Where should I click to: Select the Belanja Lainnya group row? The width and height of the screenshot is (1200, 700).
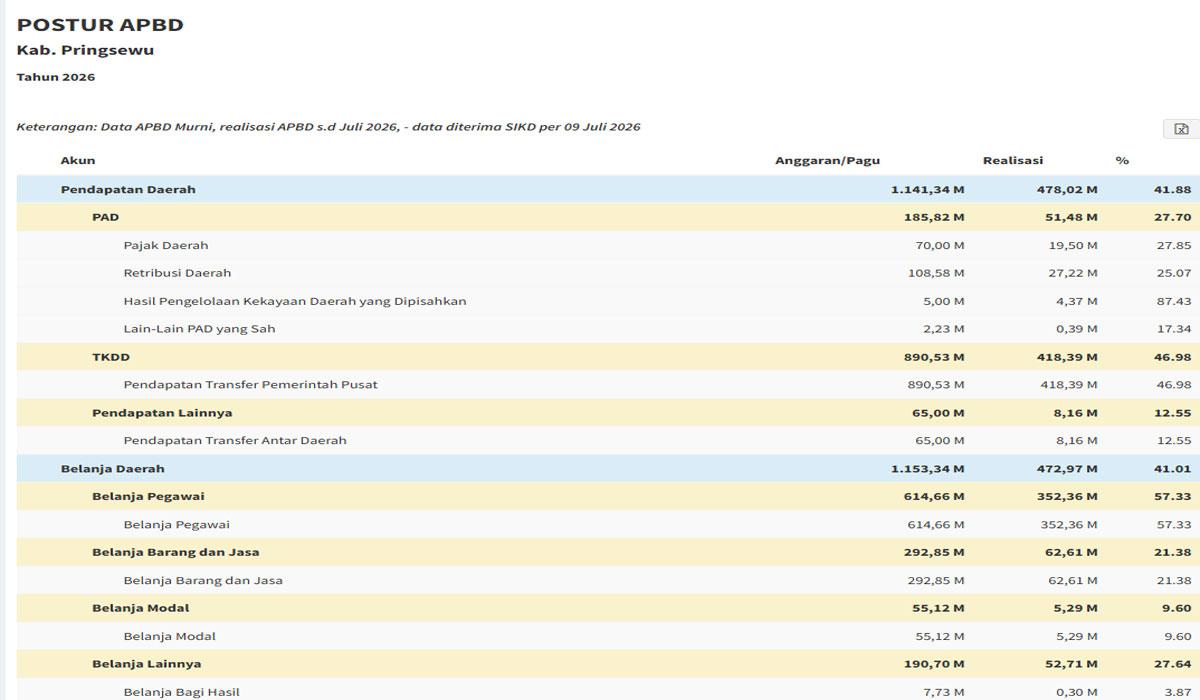point(608,665)
